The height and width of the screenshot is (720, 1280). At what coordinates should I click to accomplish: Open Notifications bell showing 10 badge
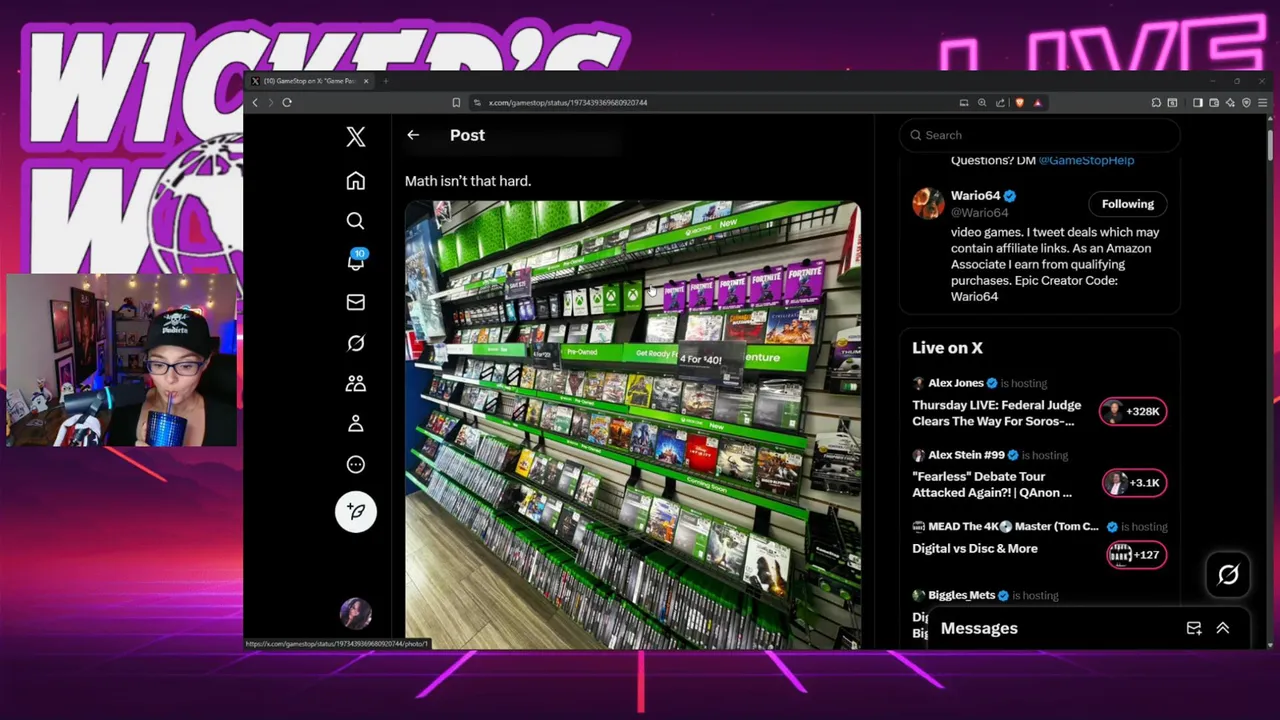coord(356,261)
